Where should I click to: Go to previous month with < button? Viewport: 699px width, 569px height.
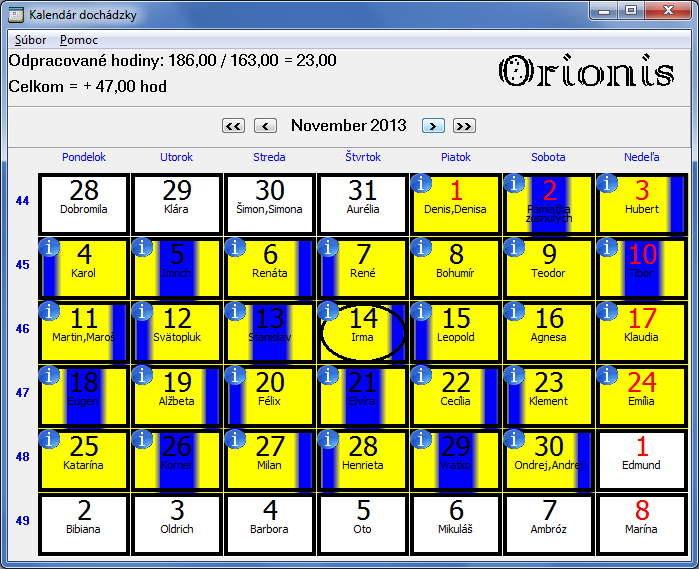pos(265,126)
